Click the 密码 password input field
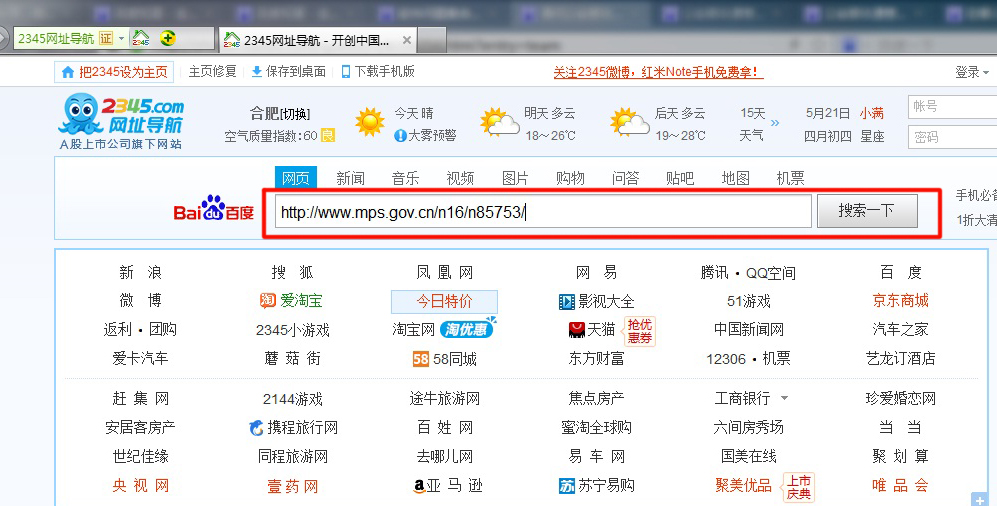The width and height of the screenshot is (997, 506). [x=952, y=137]
